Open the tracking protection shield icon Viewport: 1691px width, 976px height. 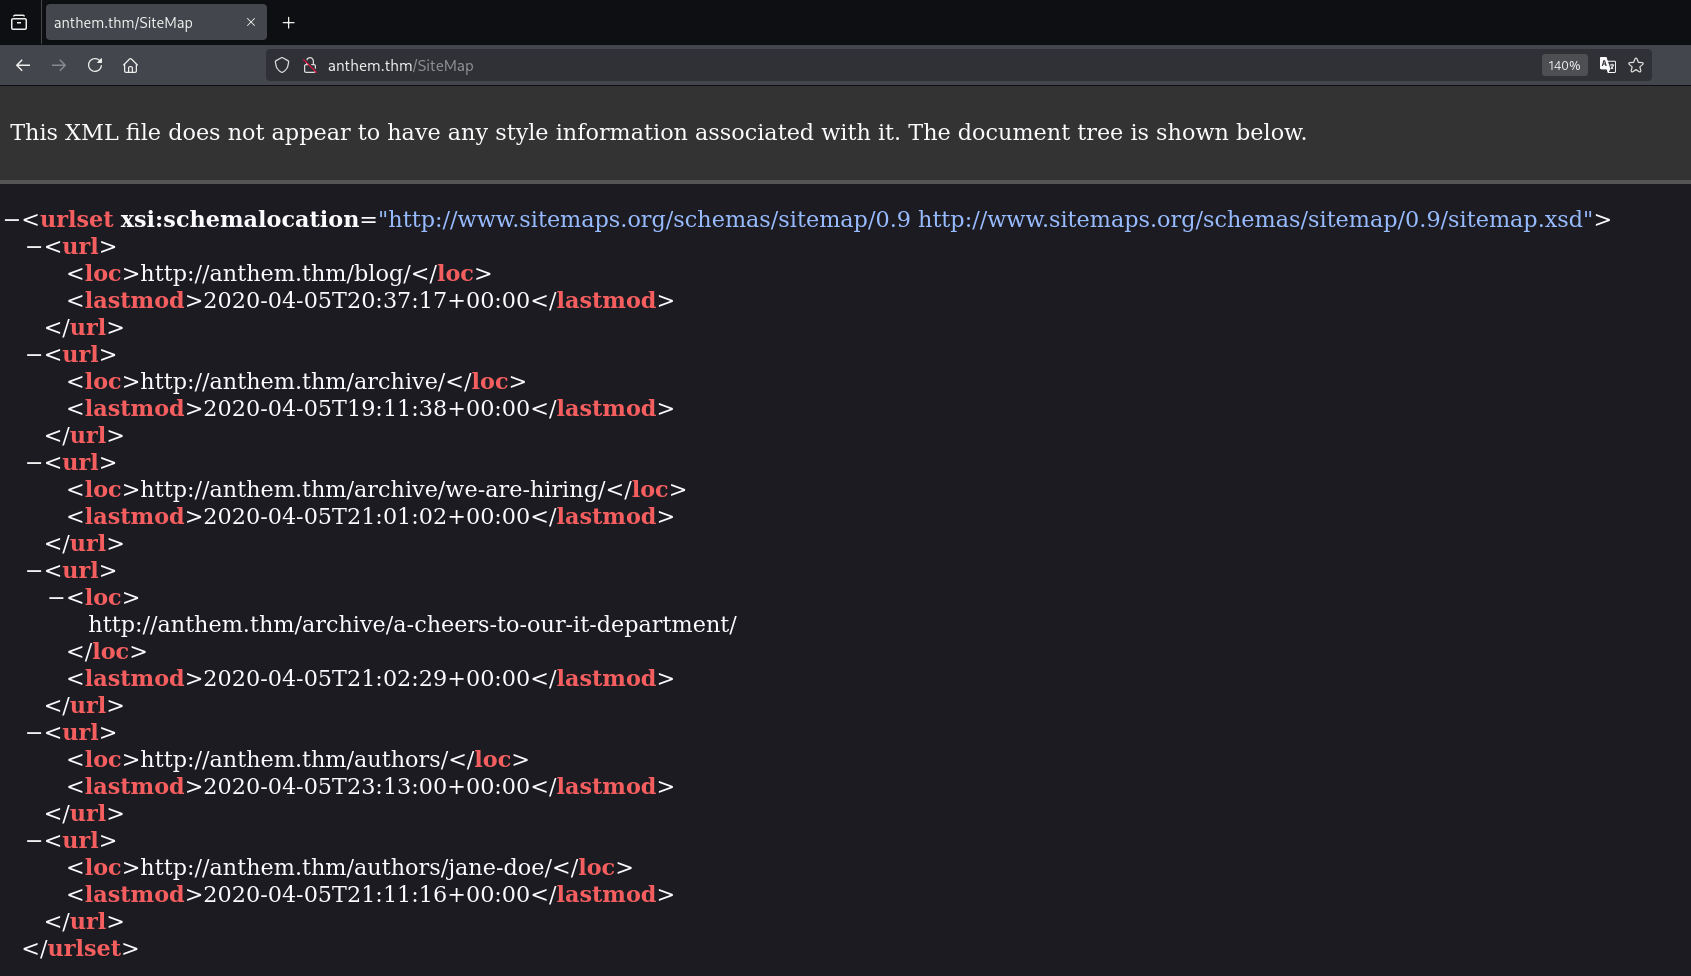[282, 65]
